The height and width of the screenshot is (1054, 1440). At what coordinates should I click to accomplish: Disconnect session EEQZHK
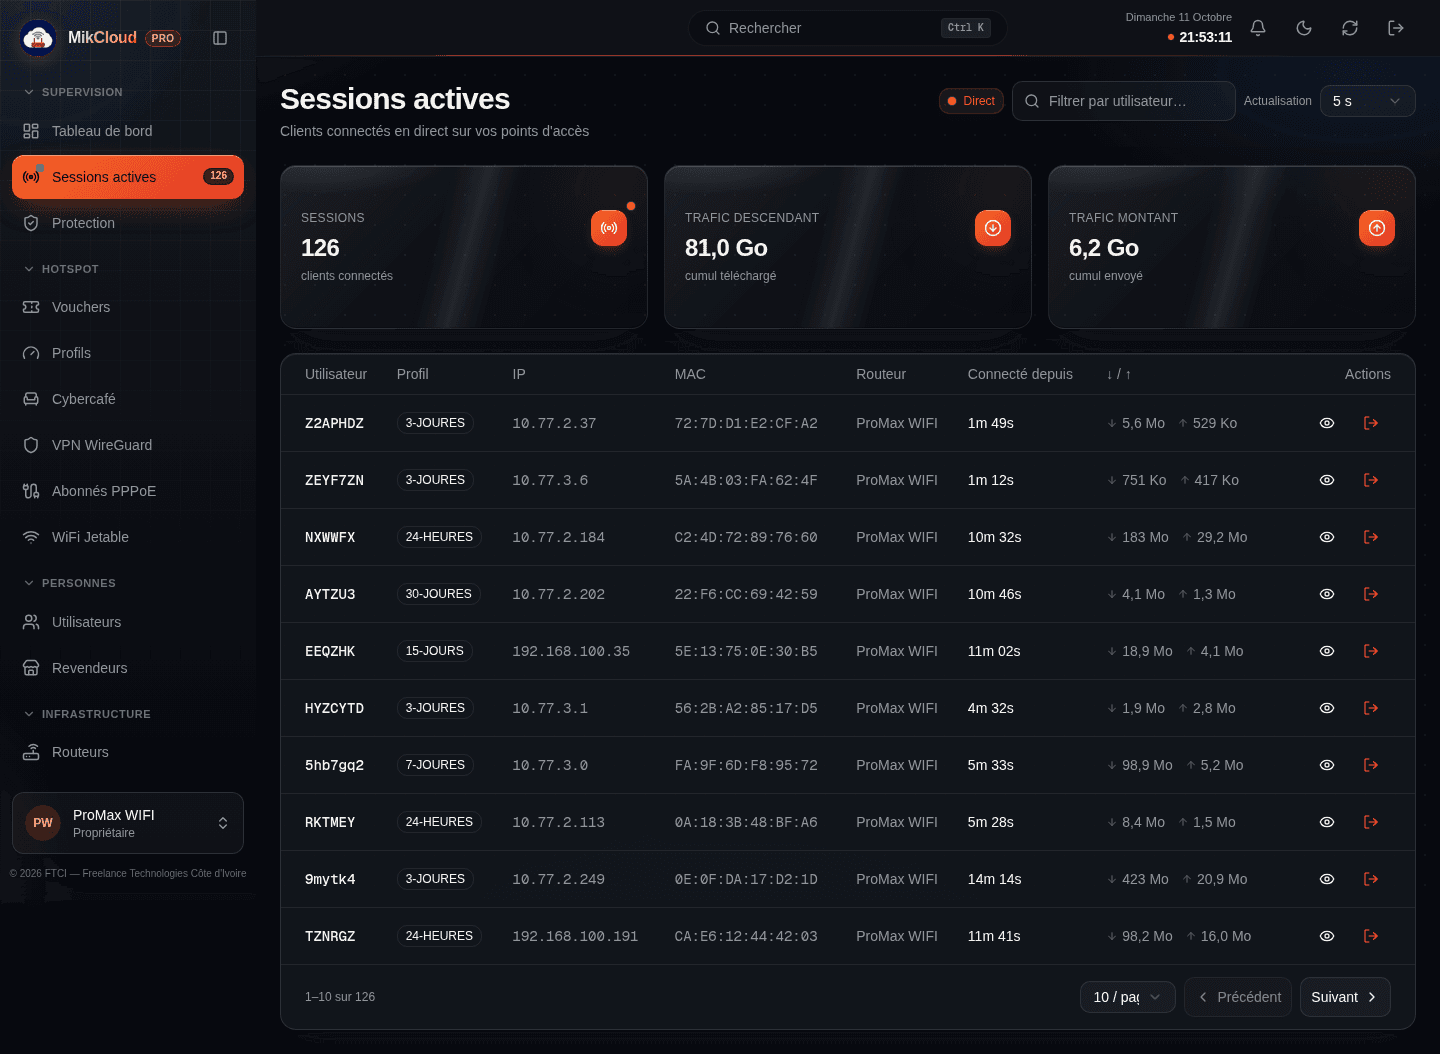pyautogui.click(x=1371, y=651)
